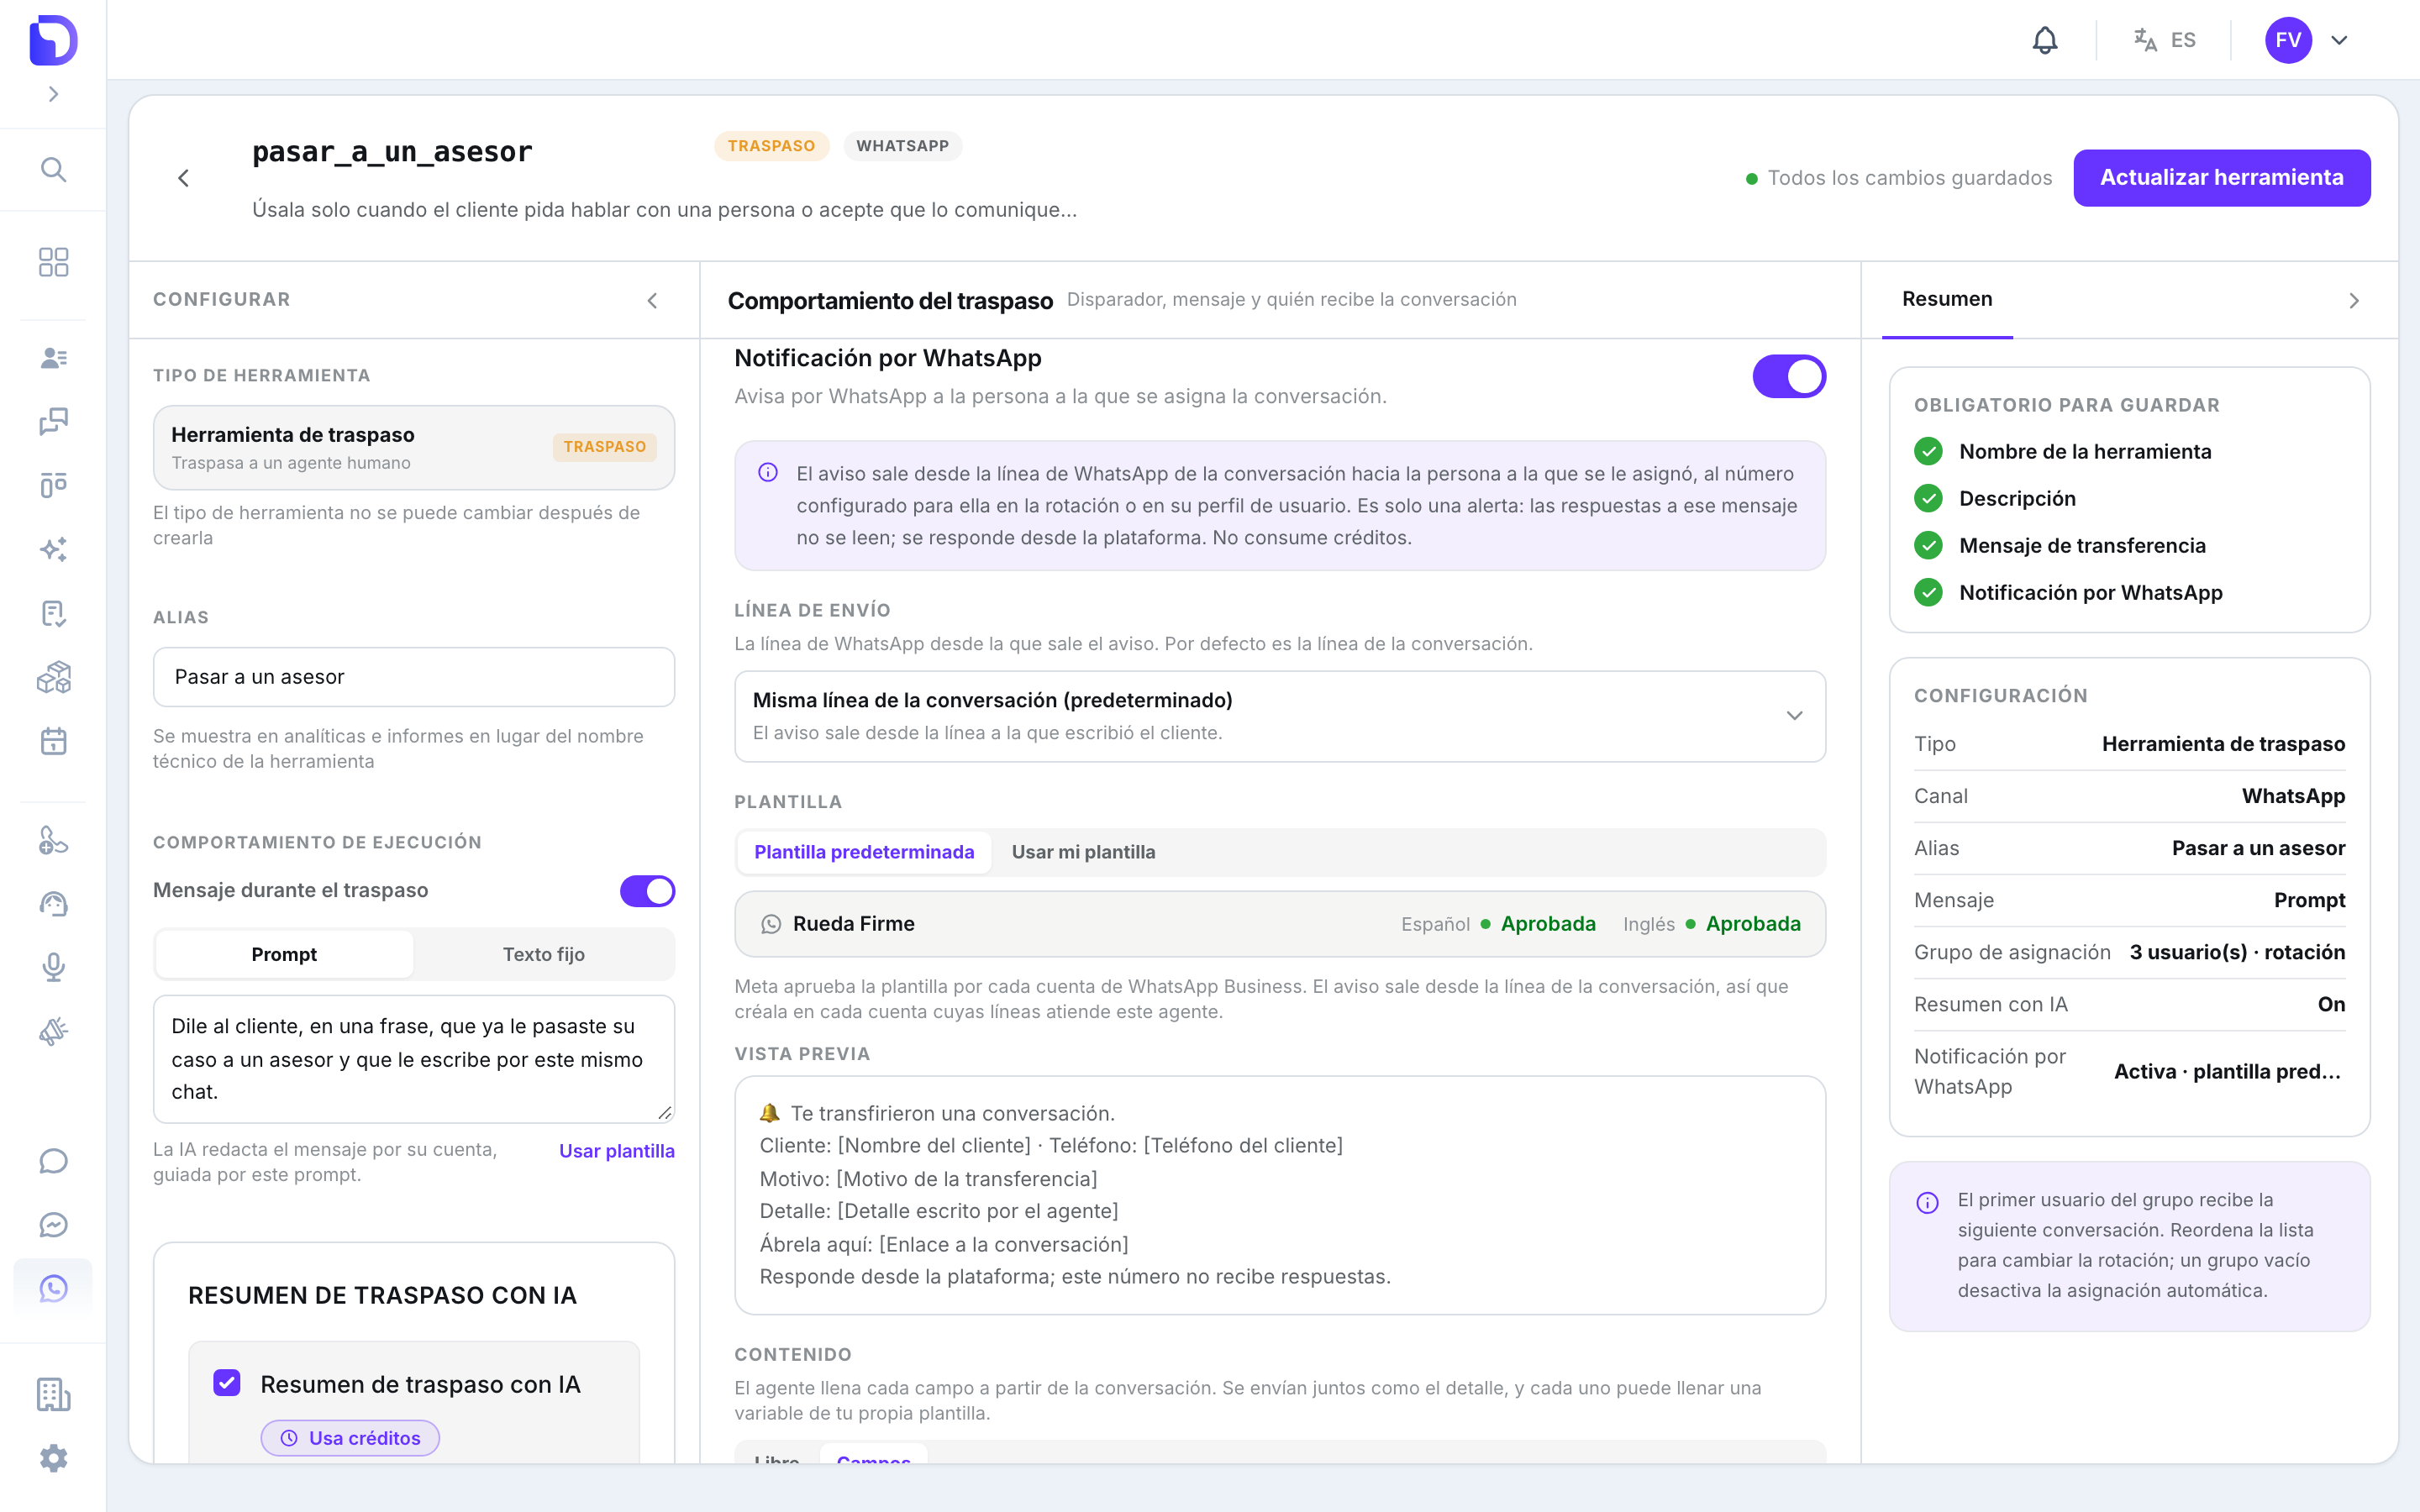Select Plantilla predeterminada tab

pos(864,852)
